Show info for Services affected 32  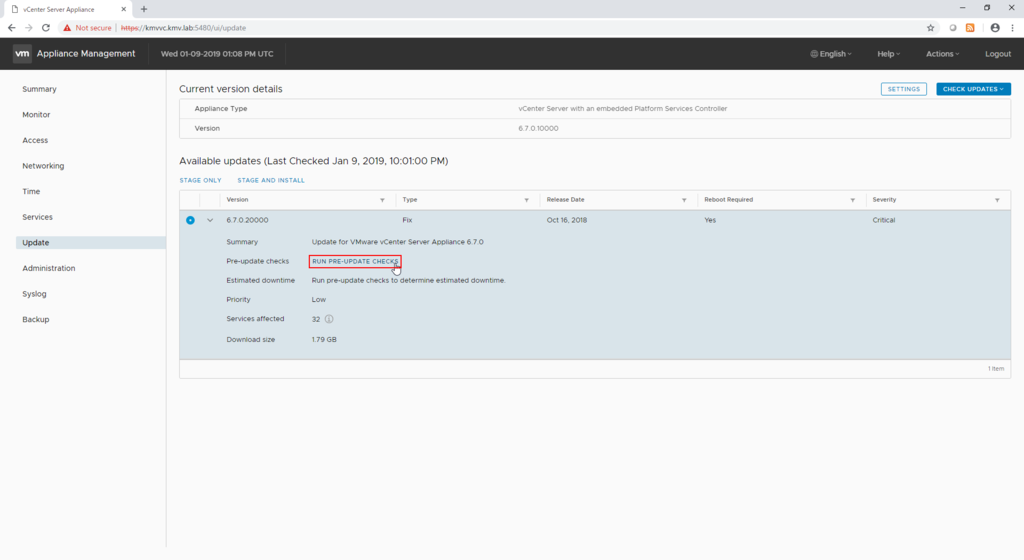tap(329, 319)
